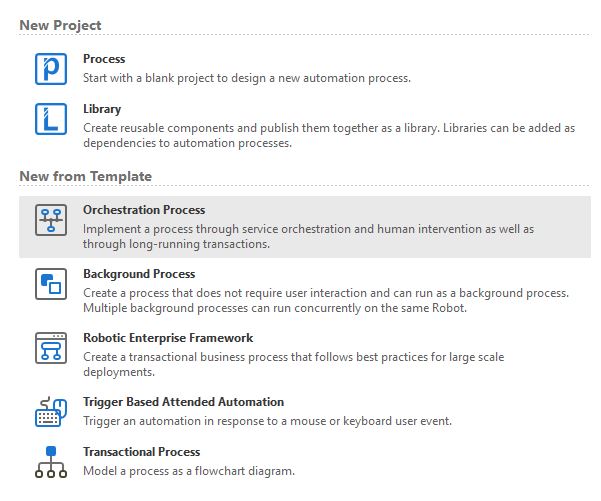Image resolution: width=601 pixels, height=501 pixels.
Task: Click the Library 'L' icon
Action: [x=51, y=119]
